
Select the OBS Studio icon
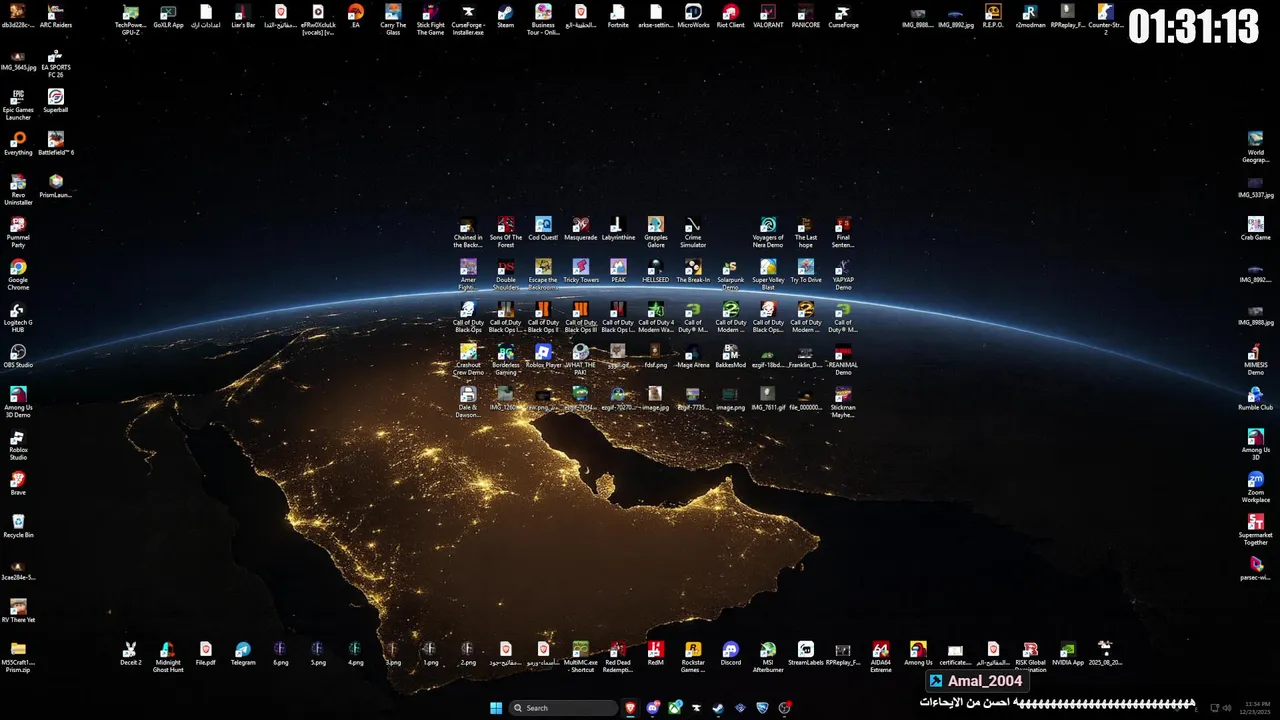coord(18,356)
